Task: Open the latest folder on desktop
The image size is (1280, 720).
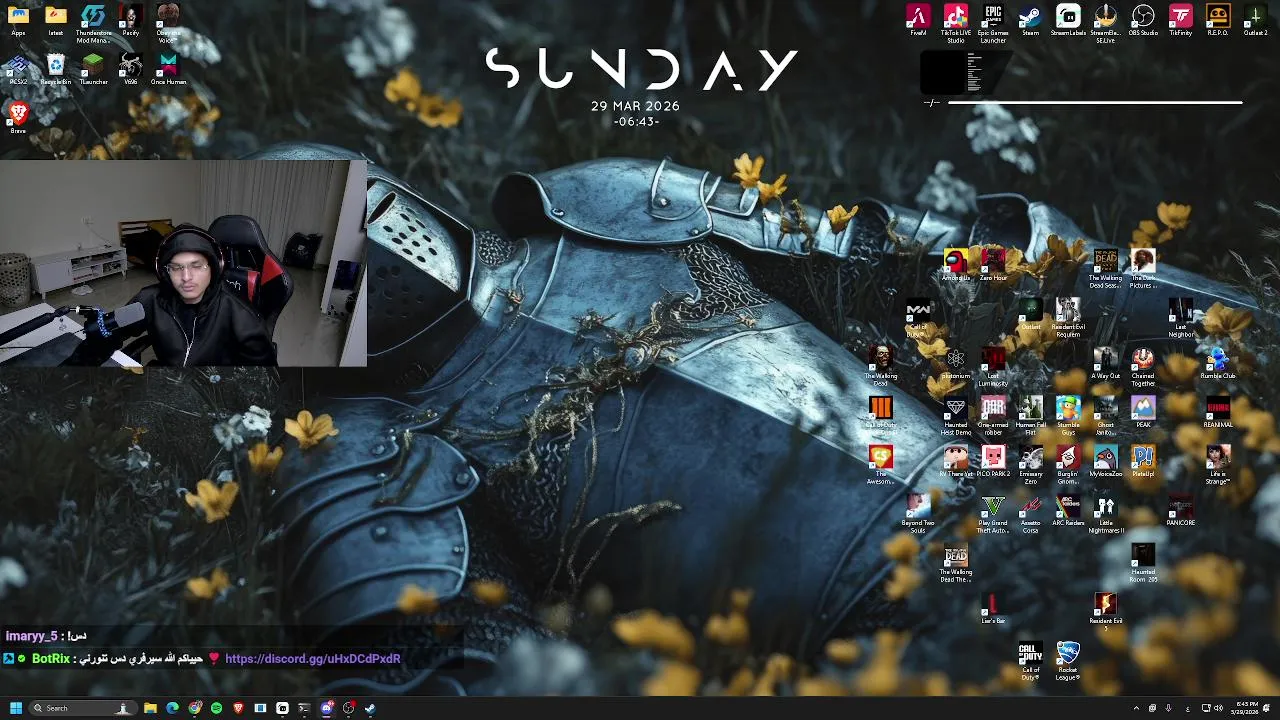Action: pos(56,20)
